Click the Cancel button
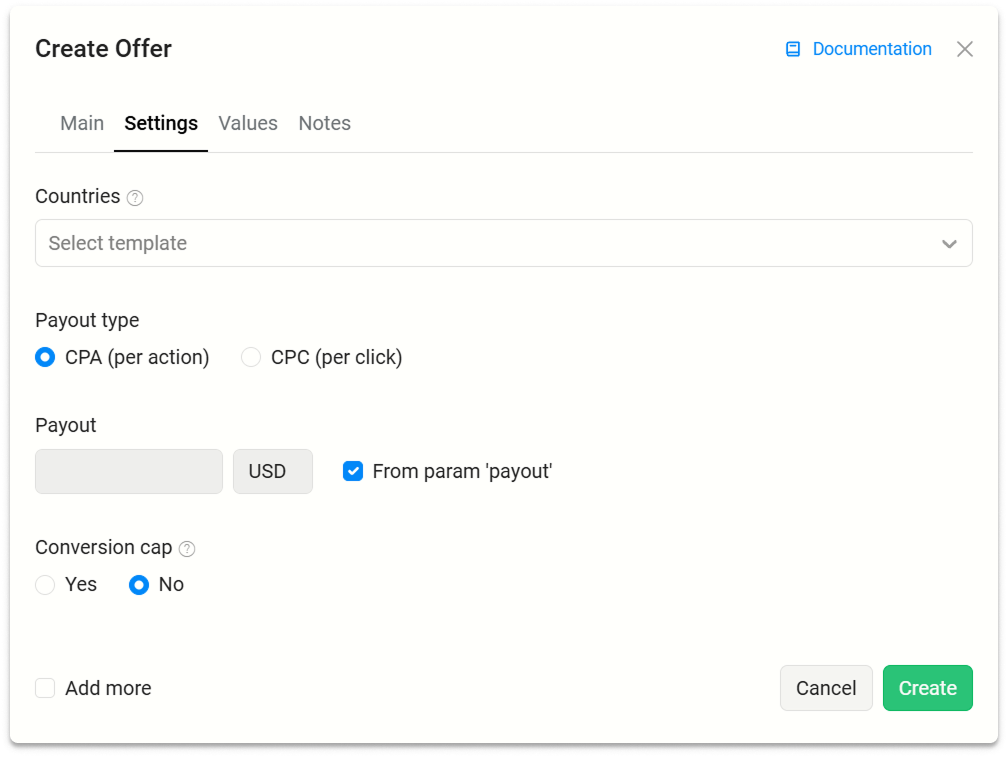The image size is (1008, 757). point(826,688)
